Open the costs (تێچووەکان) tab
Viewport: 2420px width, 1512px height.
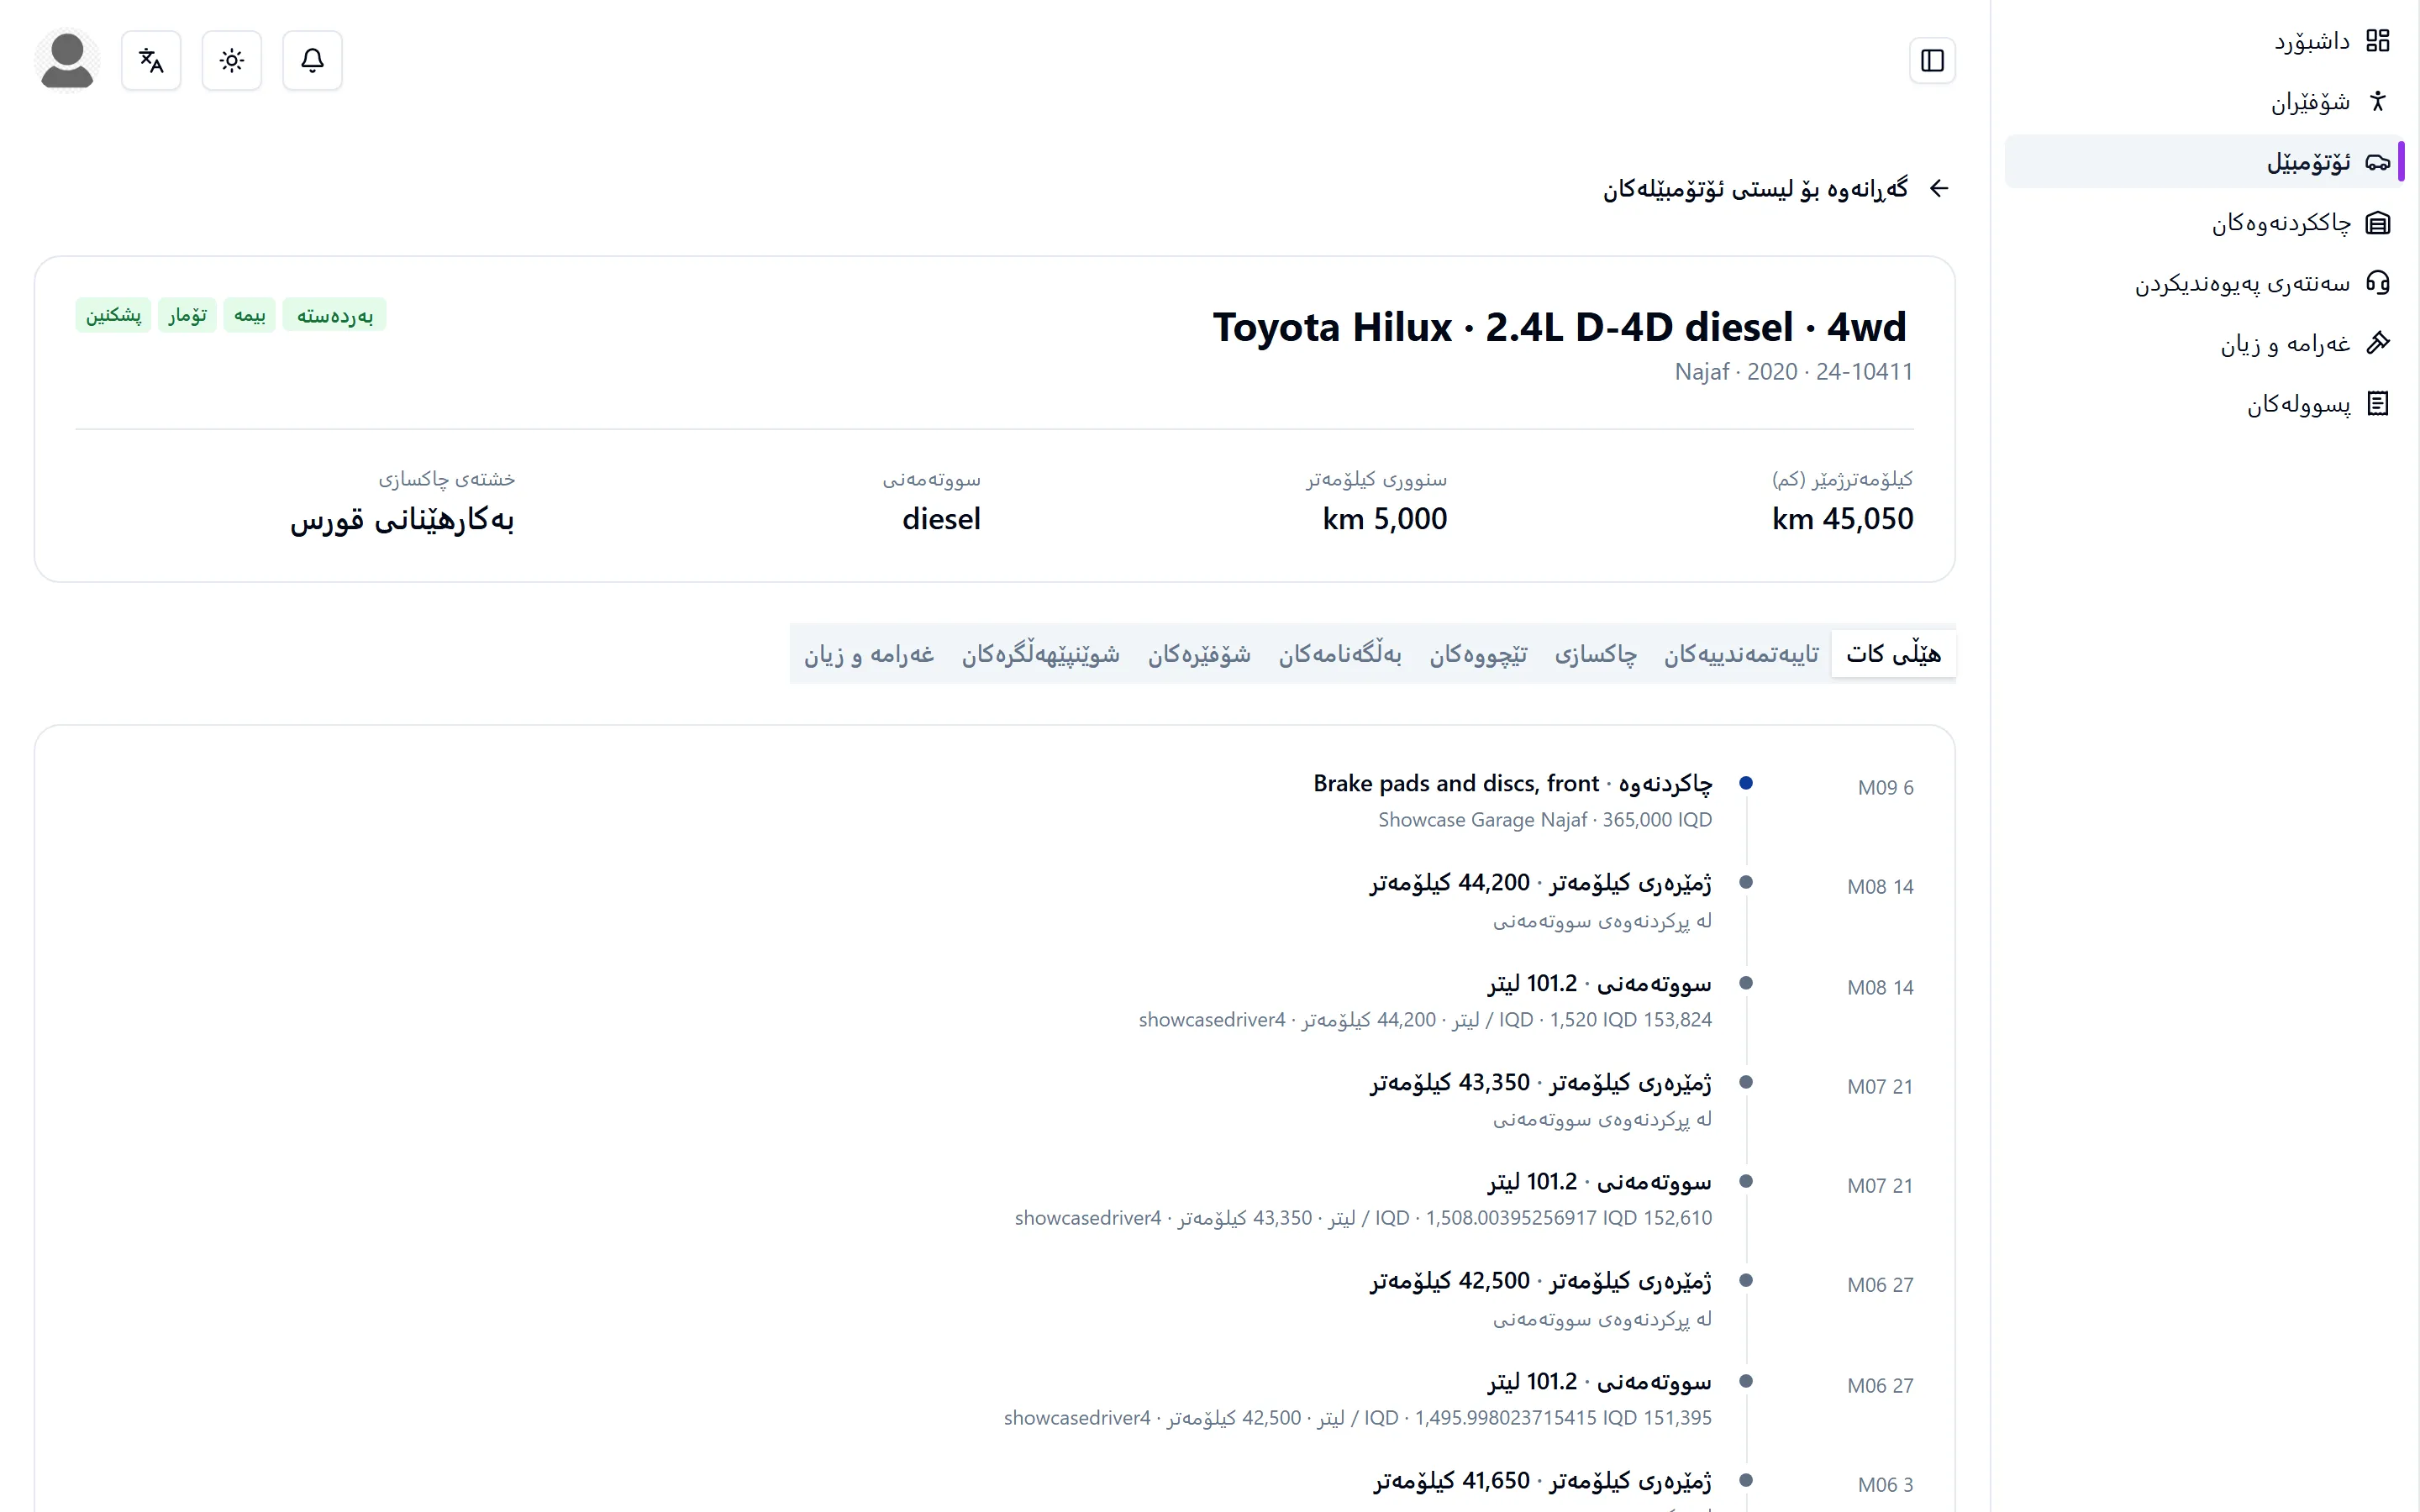[1478, 654]
